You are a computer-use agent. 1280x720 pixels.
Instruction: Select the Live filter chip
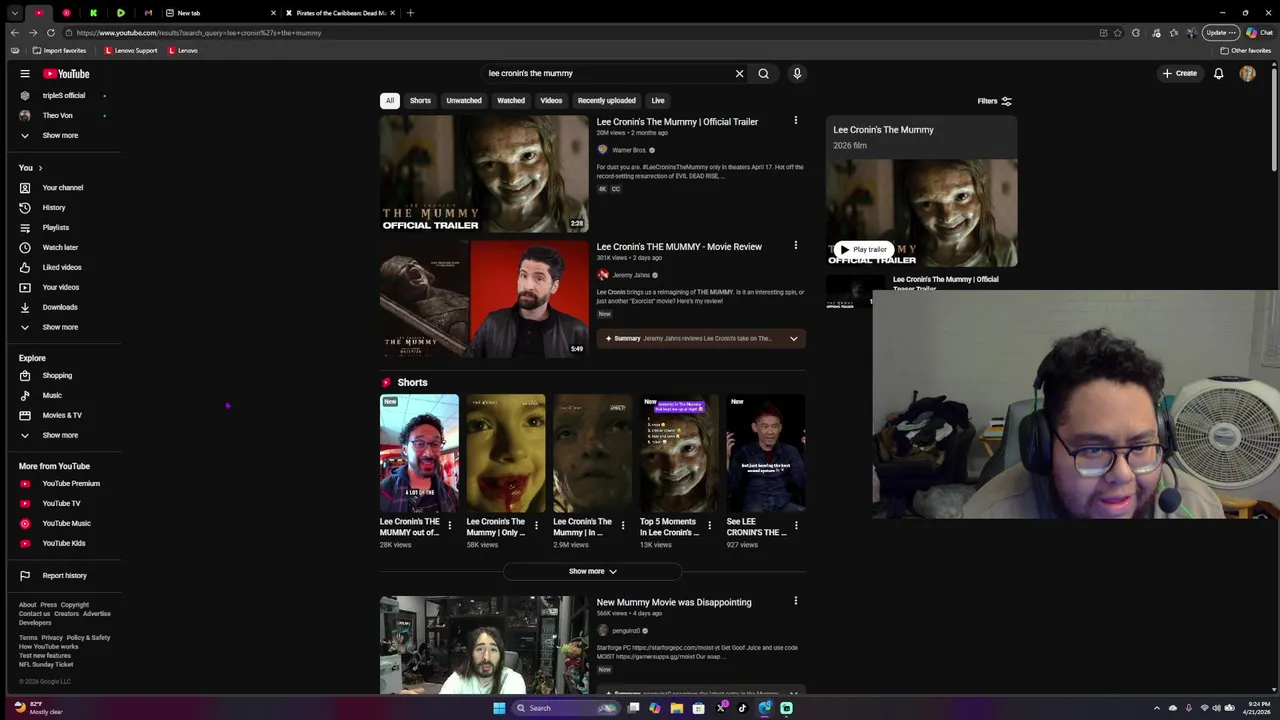coord(658,100)
